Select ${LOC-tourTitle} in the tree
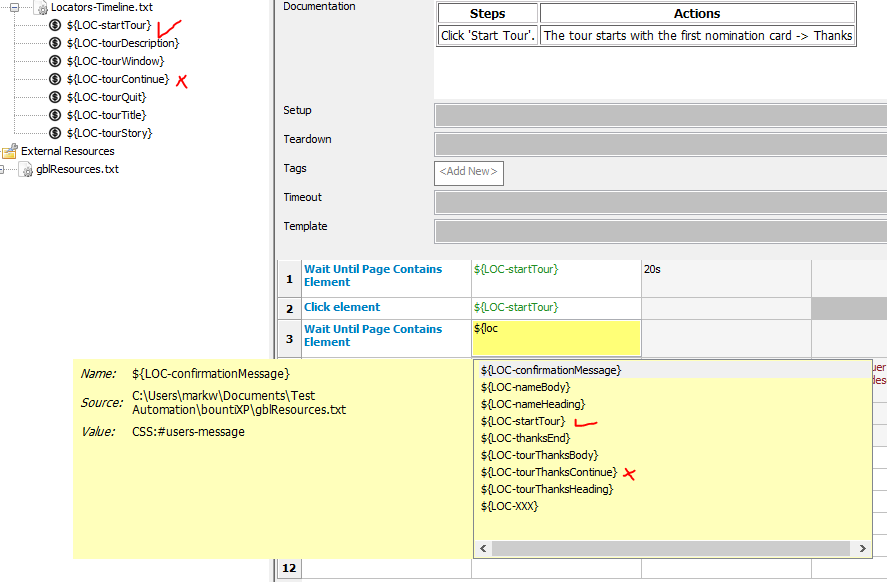 [x=106, y=115]
